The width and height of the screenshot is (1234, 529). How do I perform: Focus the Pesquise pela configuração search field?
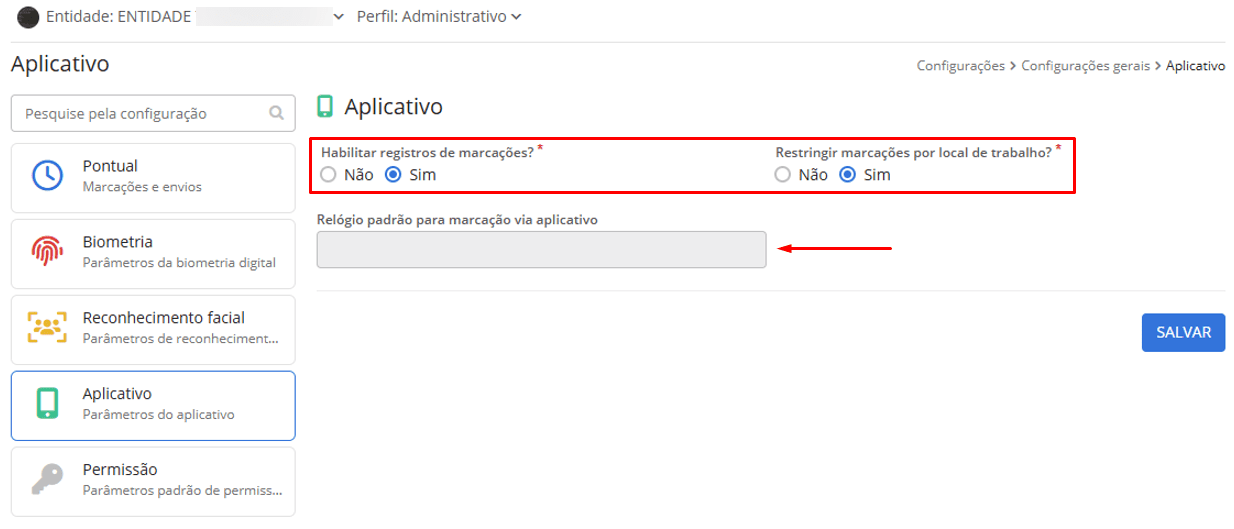[140, 114]
